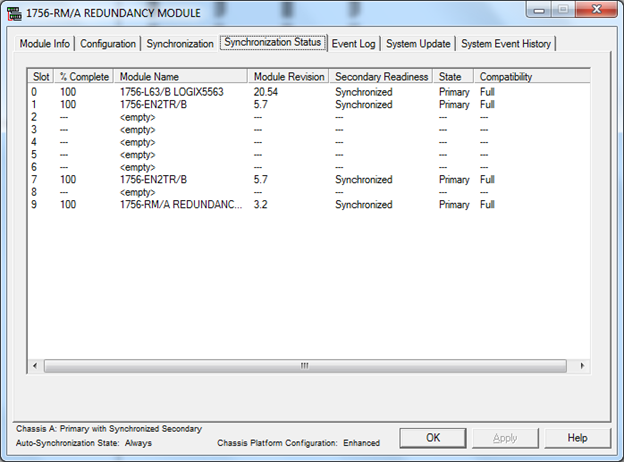This screenshot has width=624, height=462.
Task: Open the System Event History tab
Action: click(506, 44)
